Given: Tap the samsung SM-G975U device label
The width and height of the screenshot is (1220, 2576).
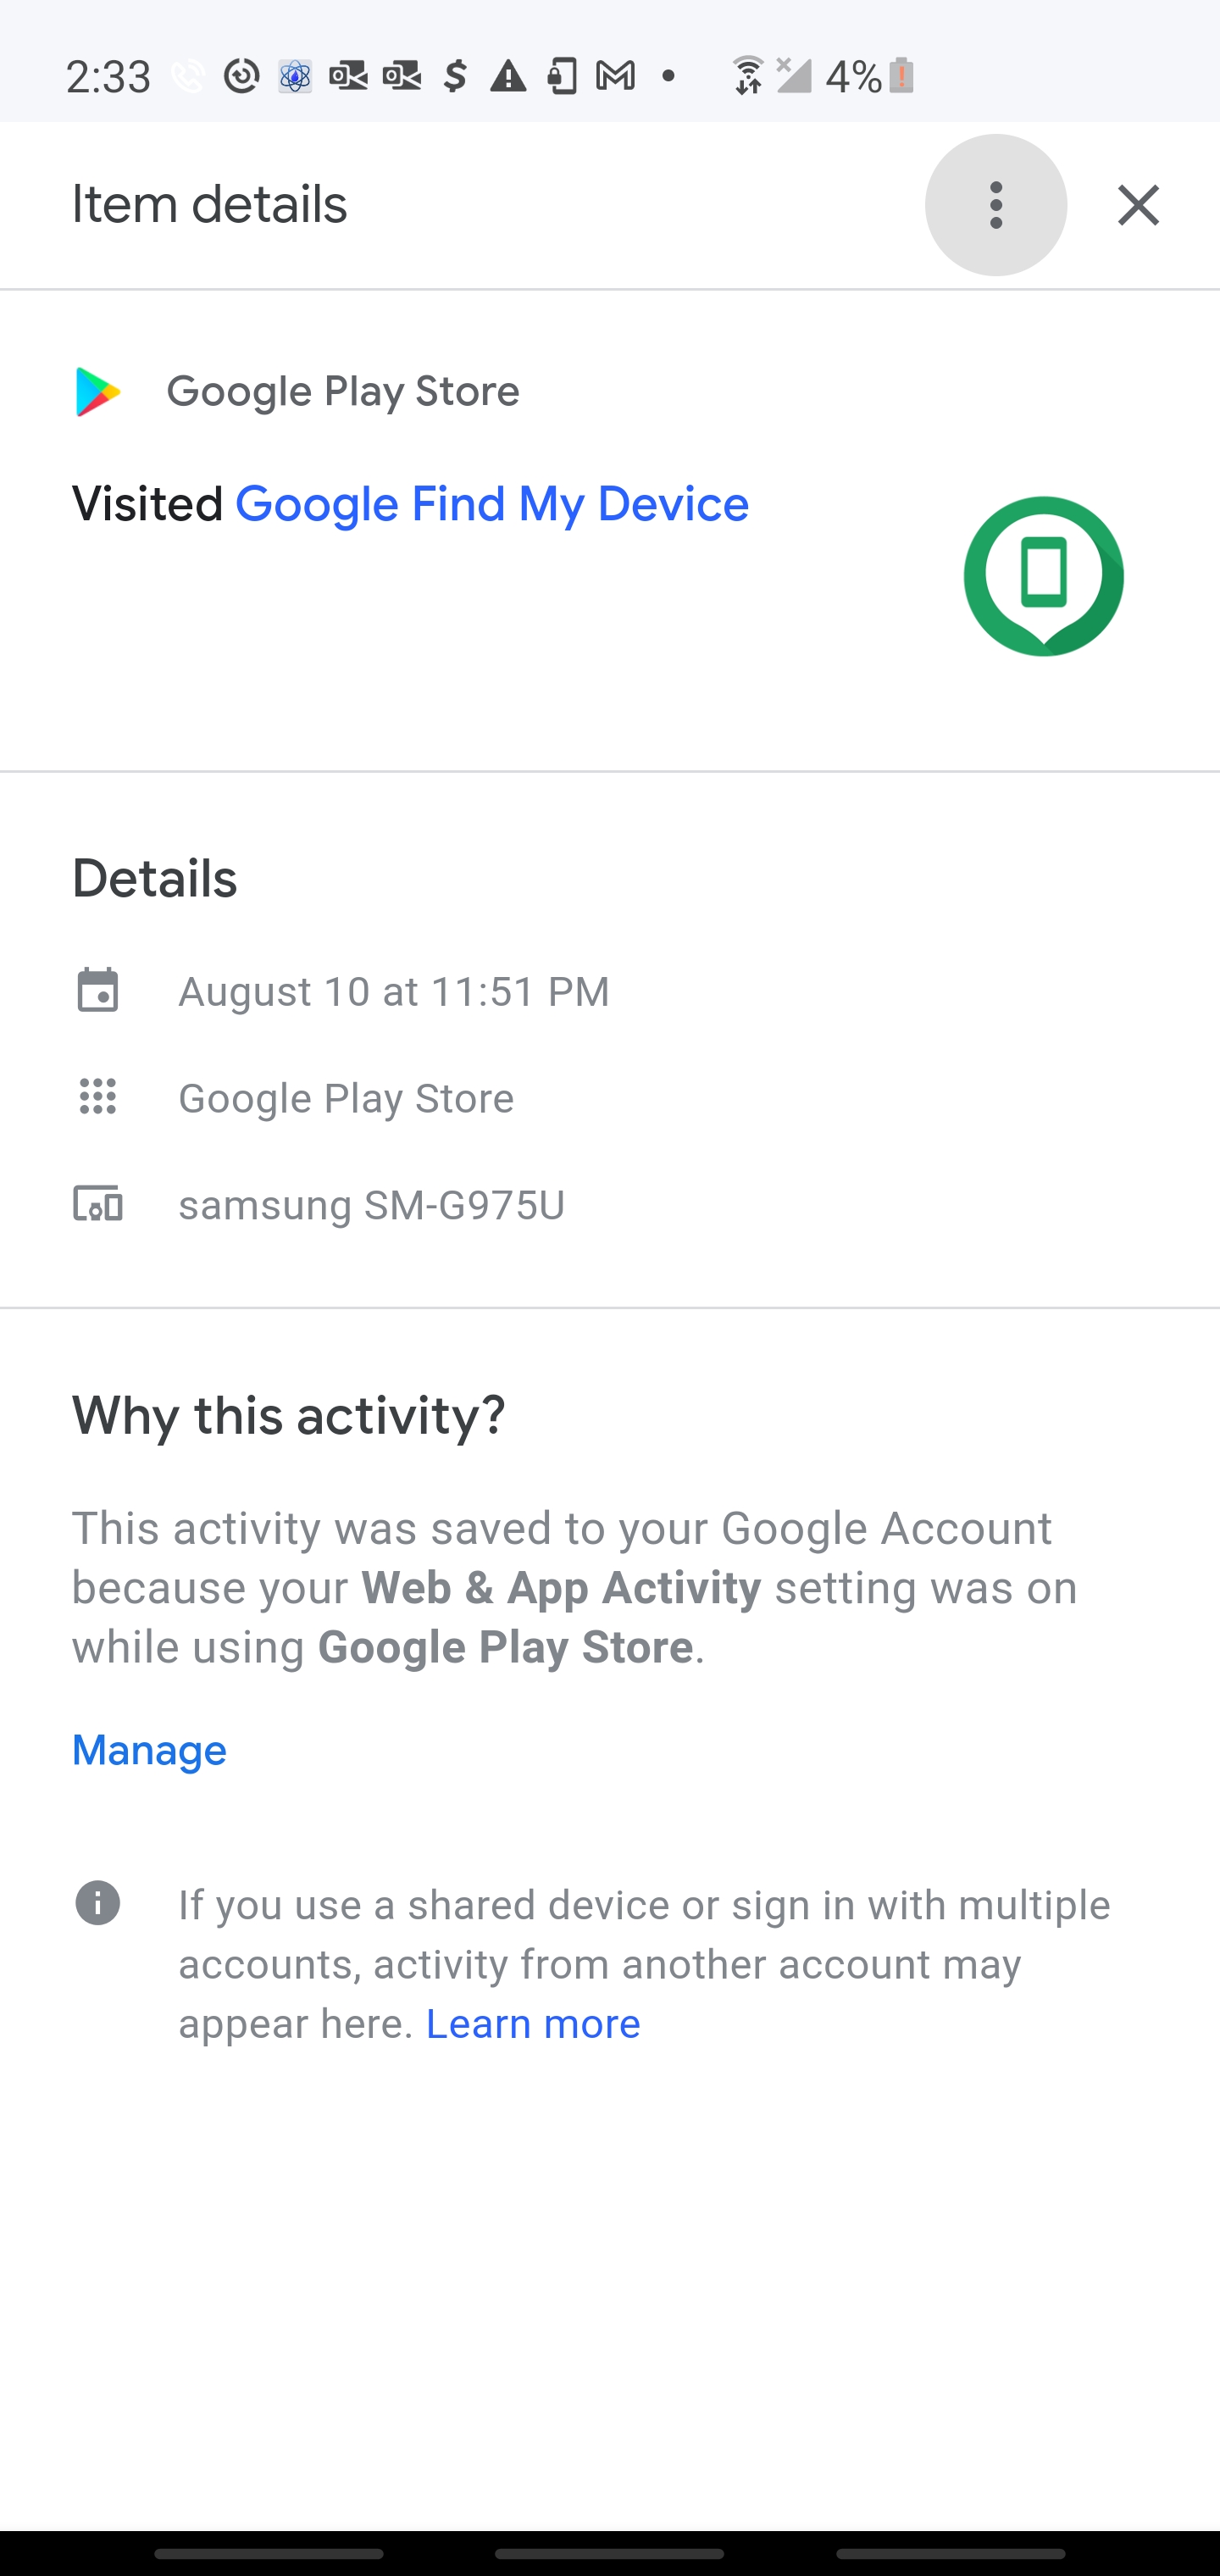Looking at the screenshot, I should (371, 1205).
